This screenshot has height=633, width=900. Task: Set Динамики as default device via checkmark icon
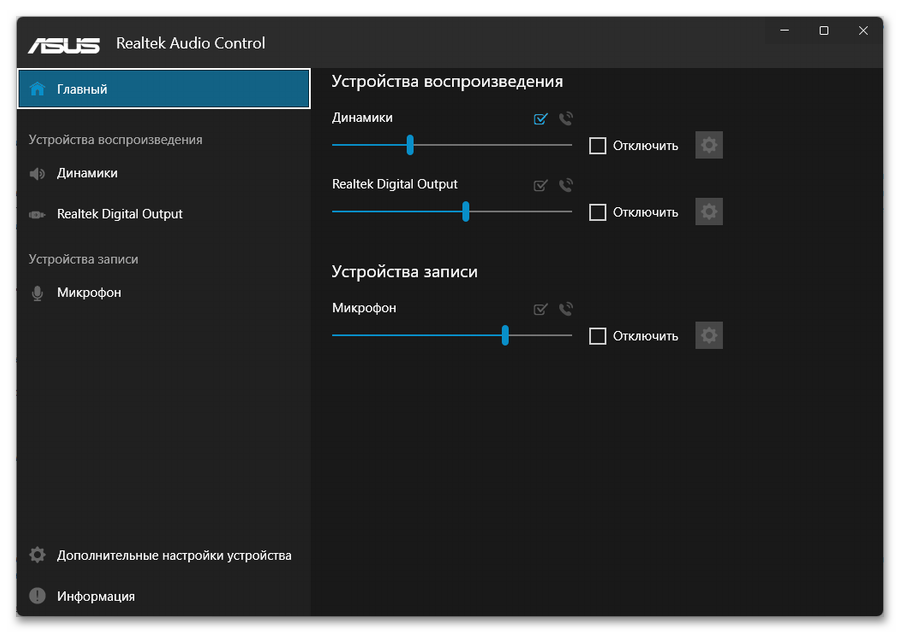click(x=541, y=119)
